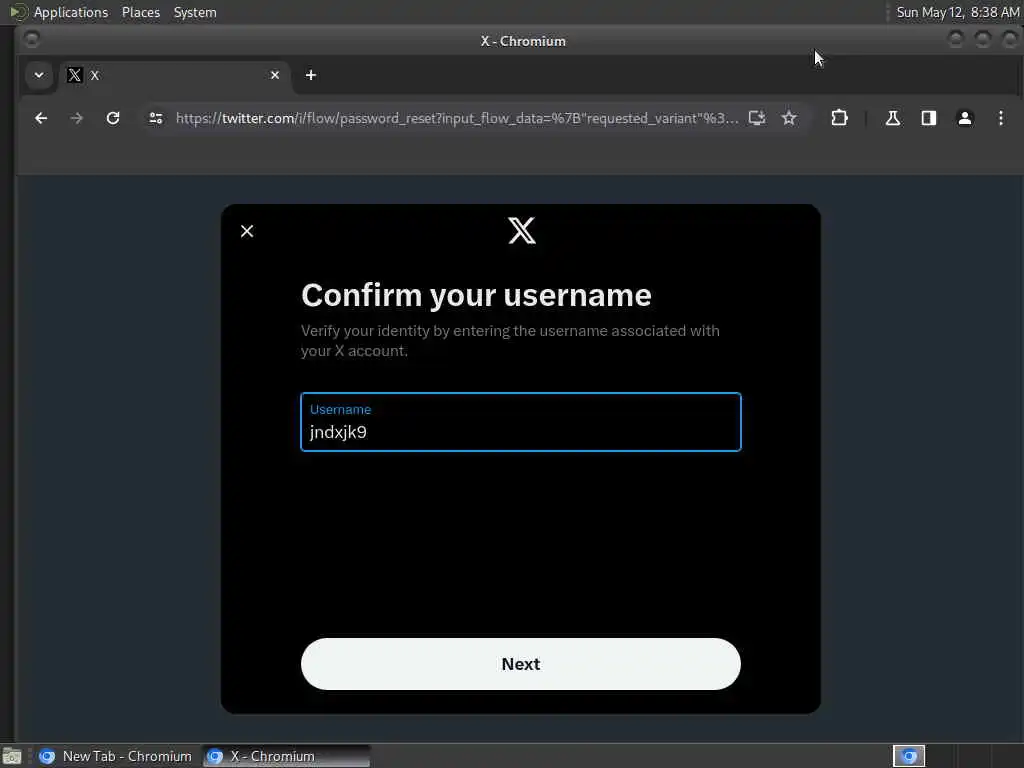Click the show desktop icon in taskbar

[x=12, y=756]
